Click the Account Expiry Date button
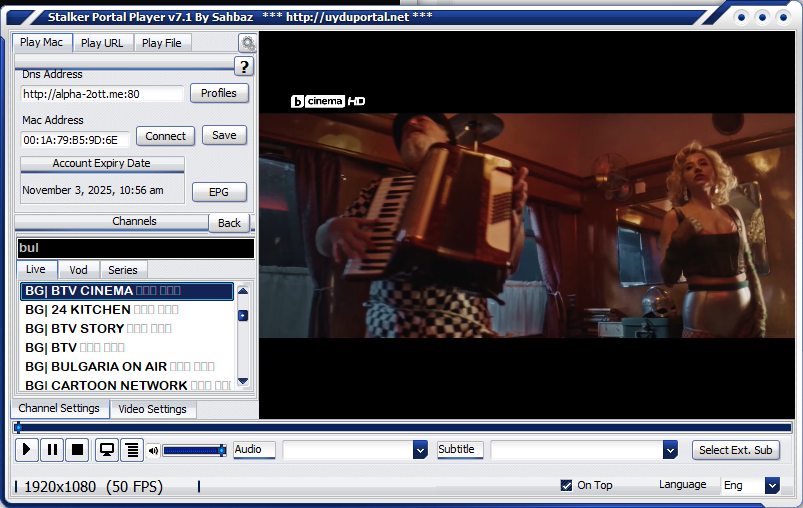 coord(102,163)
